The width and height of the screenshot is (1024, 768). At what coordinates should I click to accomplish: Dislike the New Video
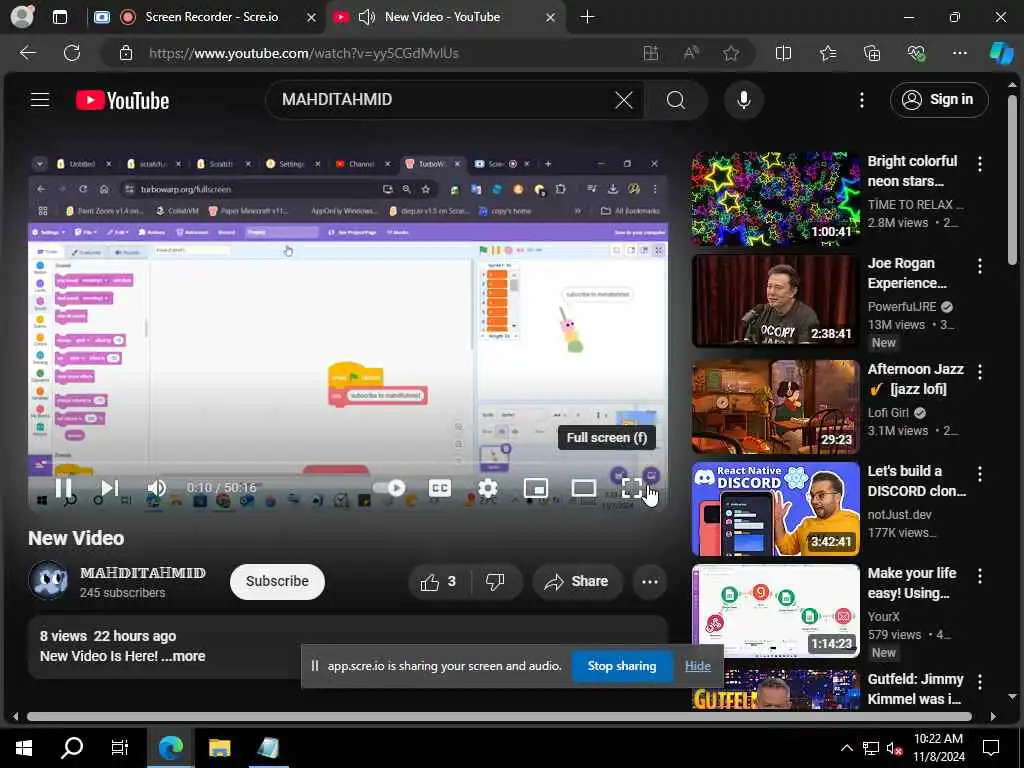point(496,581)
